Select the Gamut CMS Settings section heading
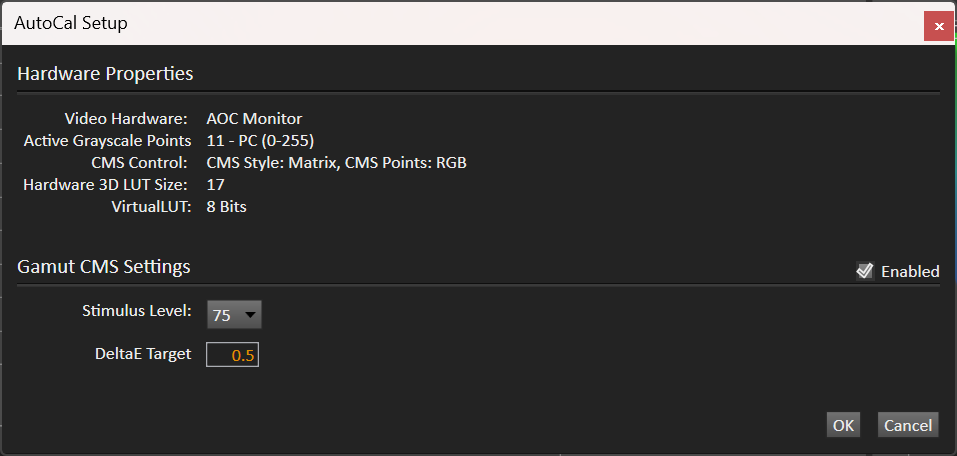957x456 pixels. point(104,267)
